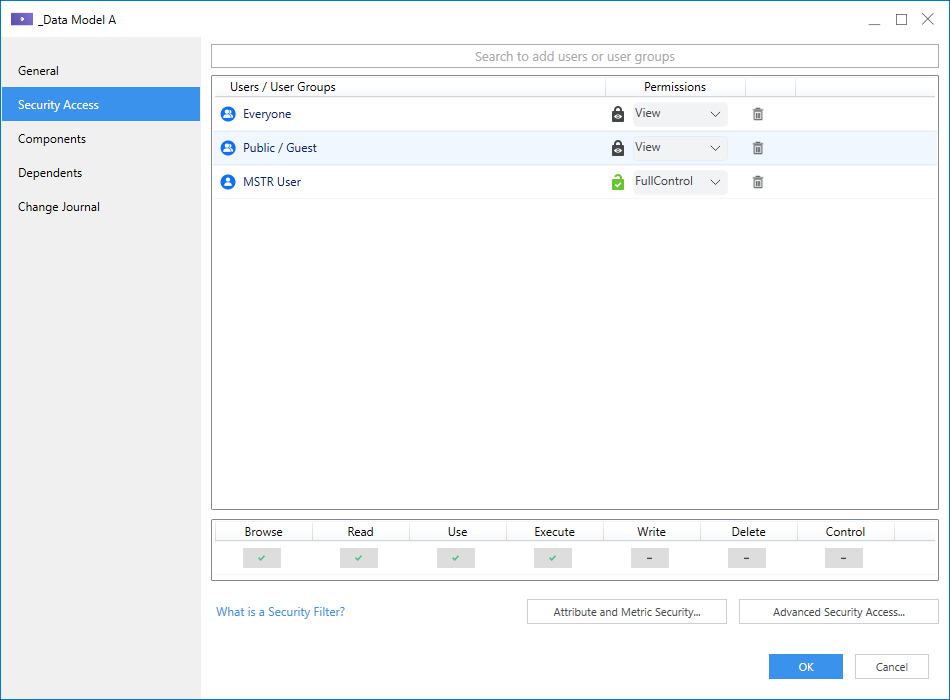
Task: Click trash icon for Public / Guest
Action: pyautogui.click(x=758, y=148)
